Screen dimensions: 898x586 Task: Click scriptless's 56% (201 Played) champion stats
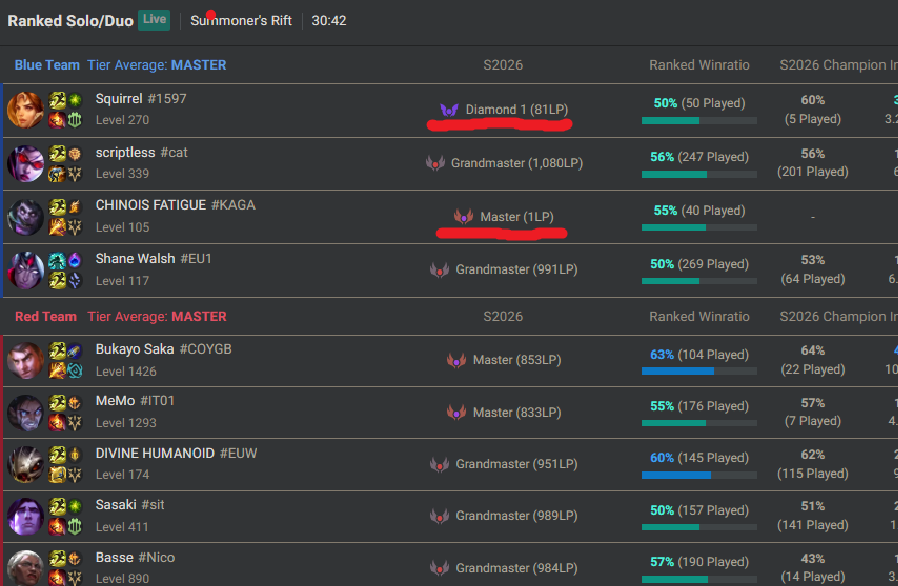(813, 163)
